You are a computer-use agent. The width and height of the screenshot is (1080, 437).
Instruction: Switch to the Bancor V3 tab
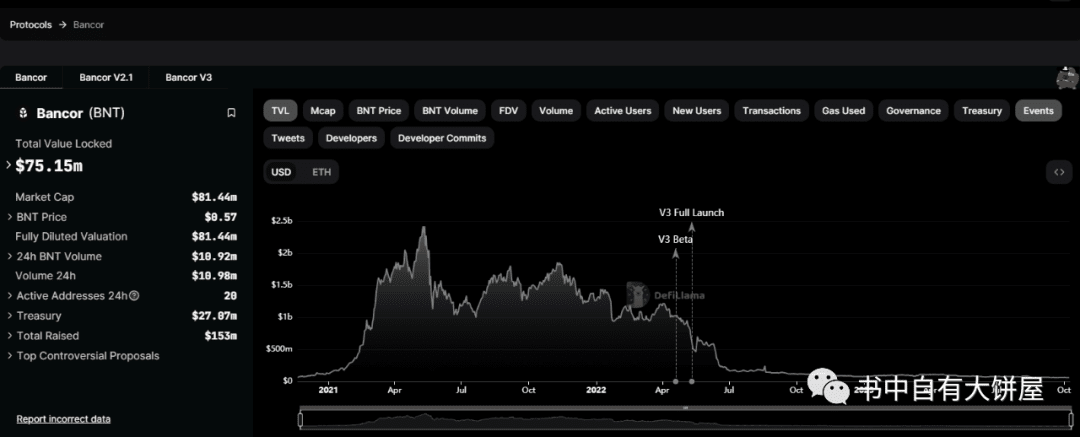pyautogui.click(x=188, y=77)
